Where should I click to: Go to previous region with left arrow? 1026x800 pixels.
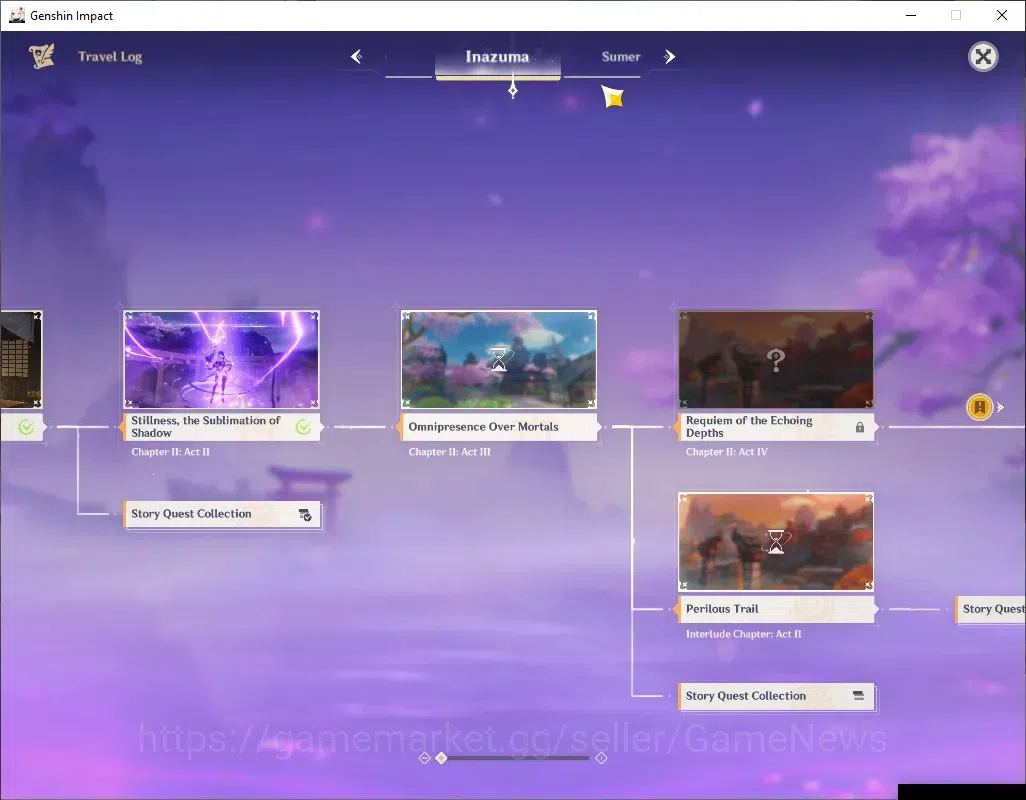357,57
